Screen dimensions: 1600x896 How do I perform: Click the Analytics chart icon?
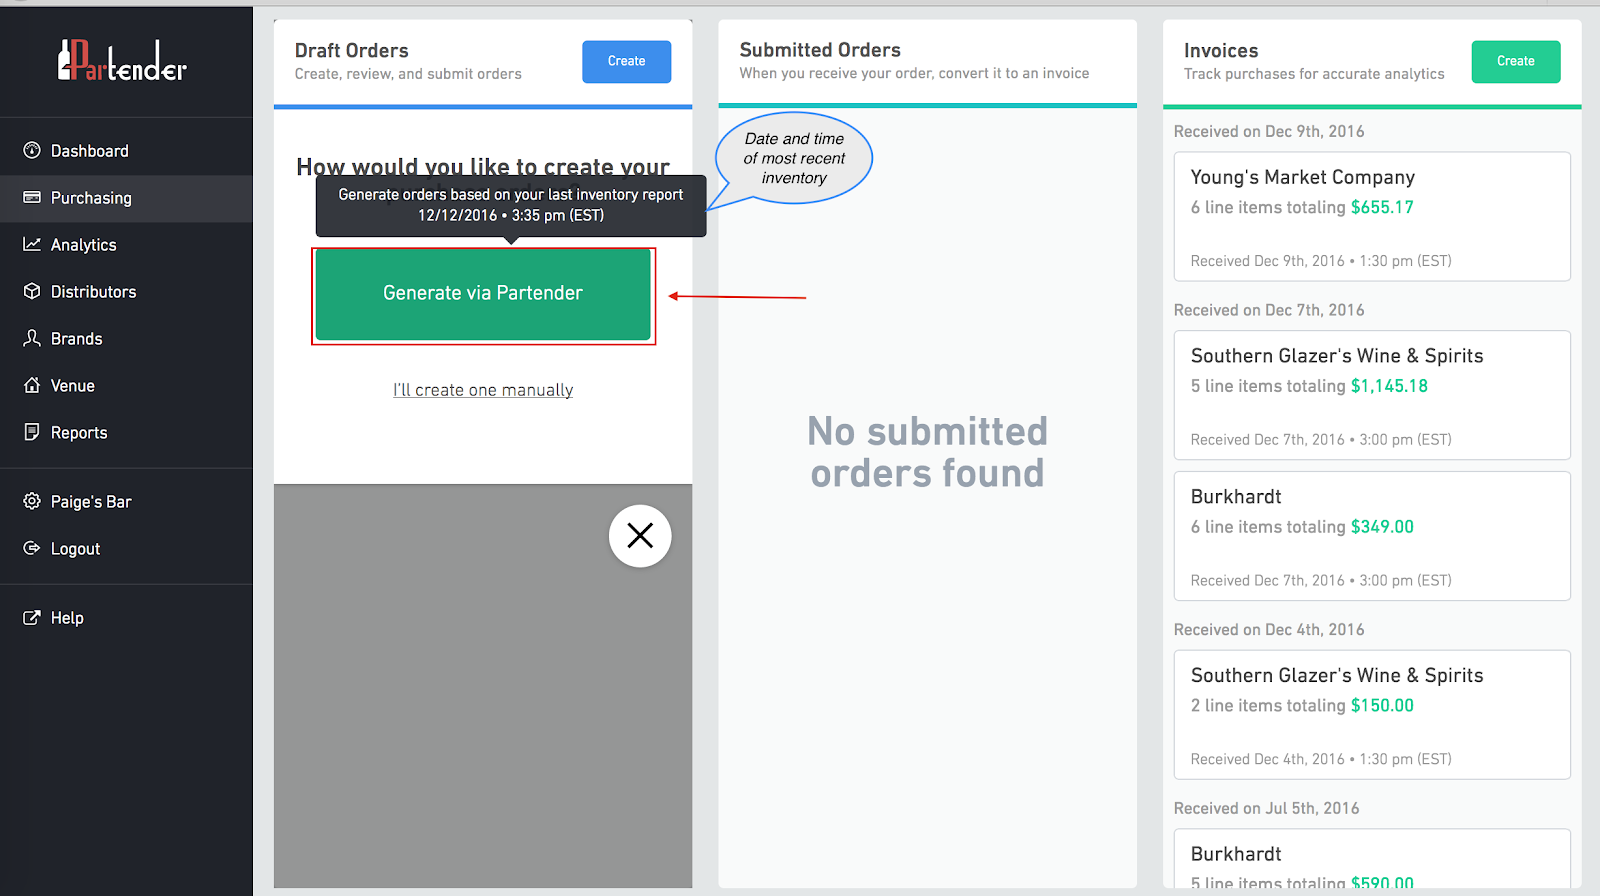point(32,244)
